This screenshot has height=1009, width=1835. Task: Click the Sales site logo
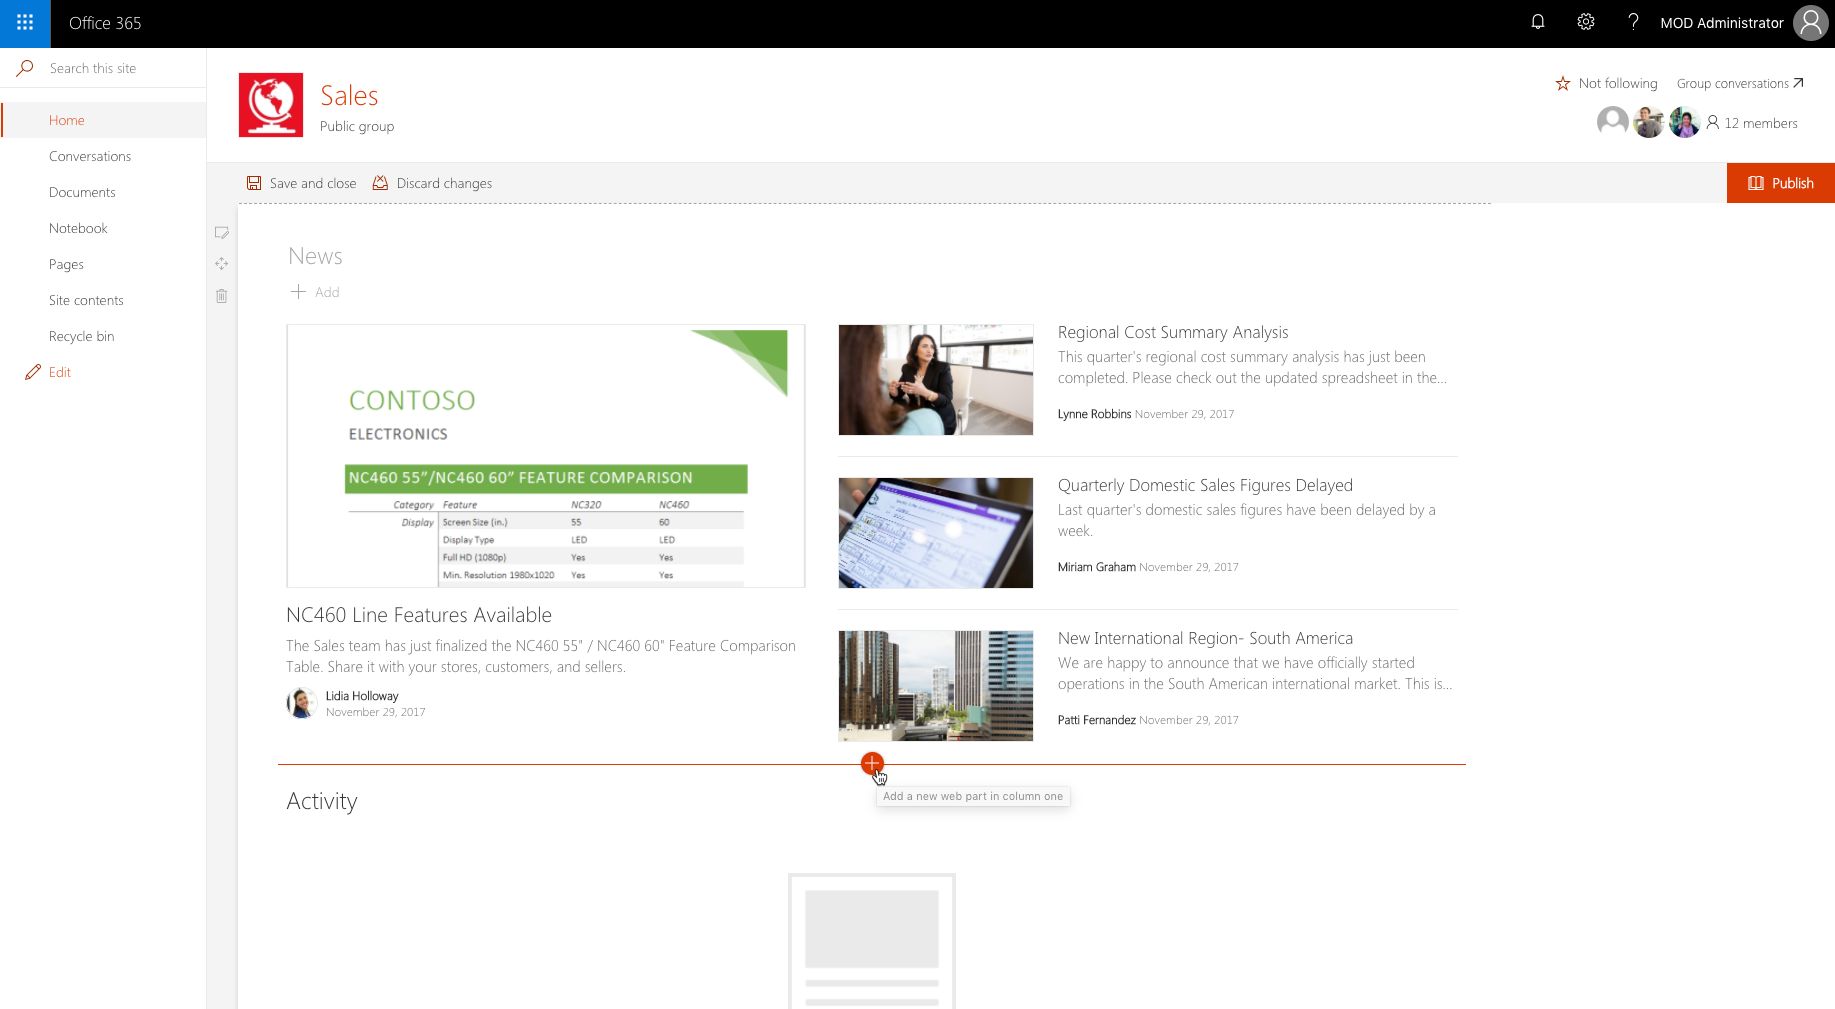coord(271,105)
